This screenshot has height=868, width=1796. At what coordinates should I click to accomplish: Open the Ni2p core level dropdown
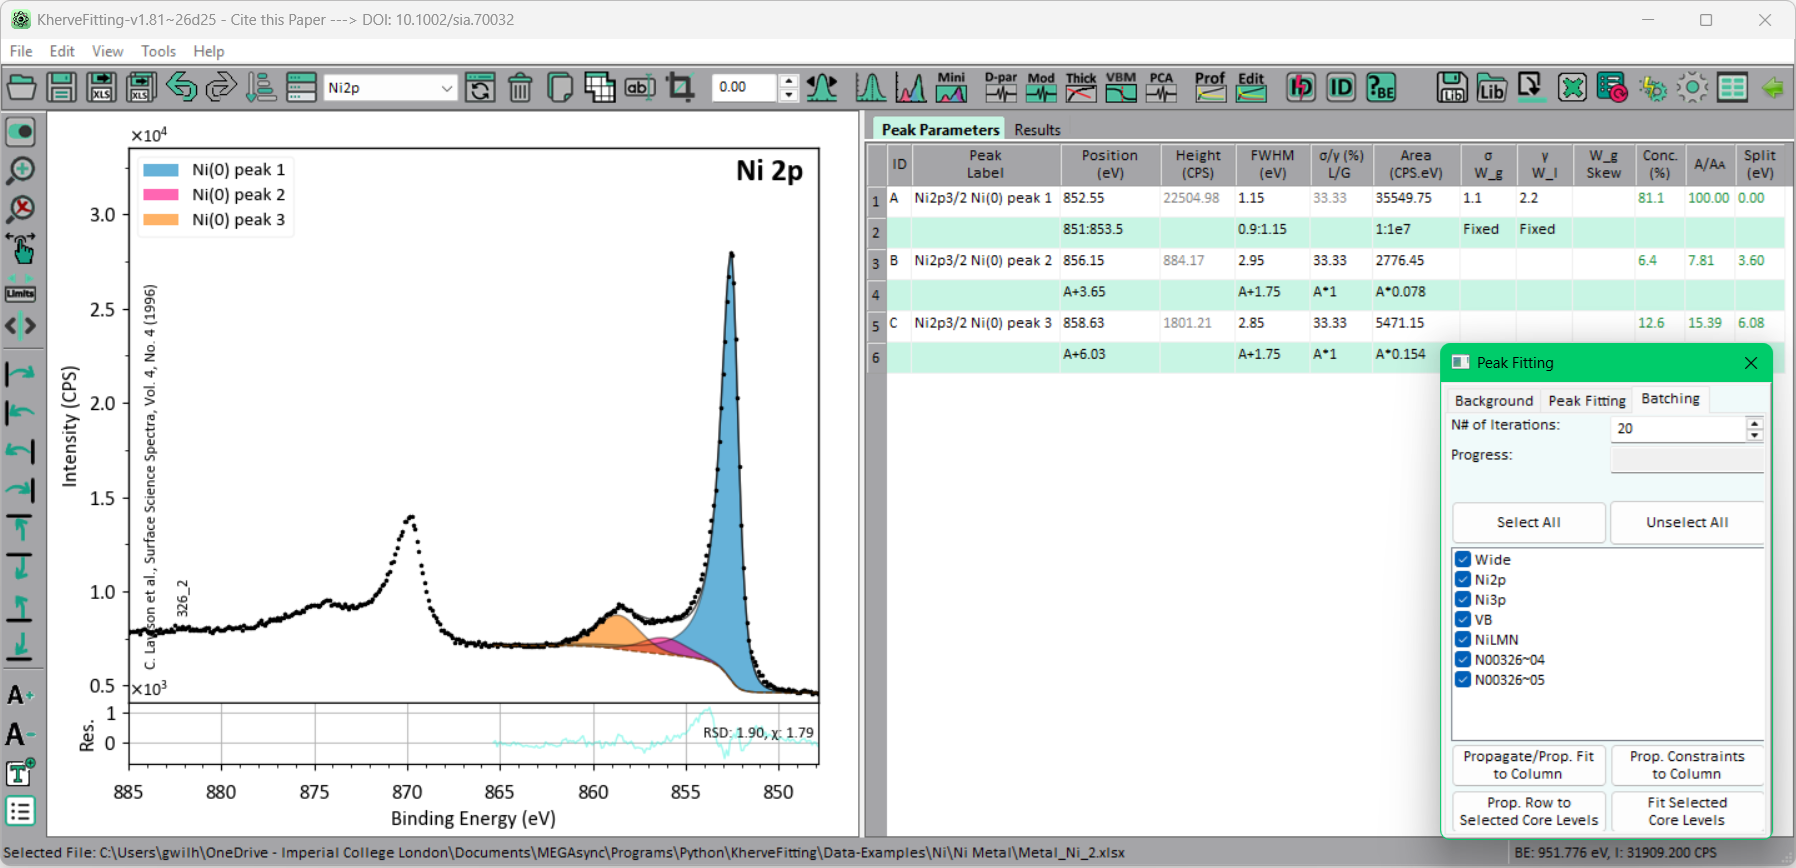[390, 88]
